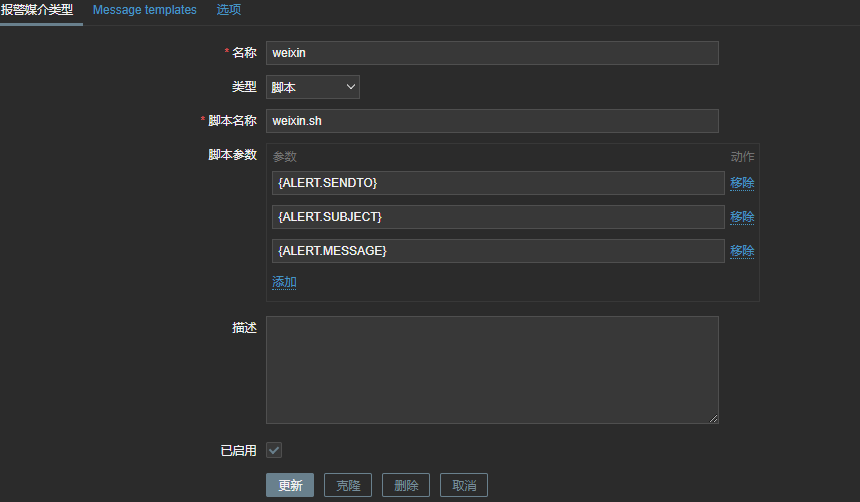Click inside the 描述 text area

coord(492,369)
